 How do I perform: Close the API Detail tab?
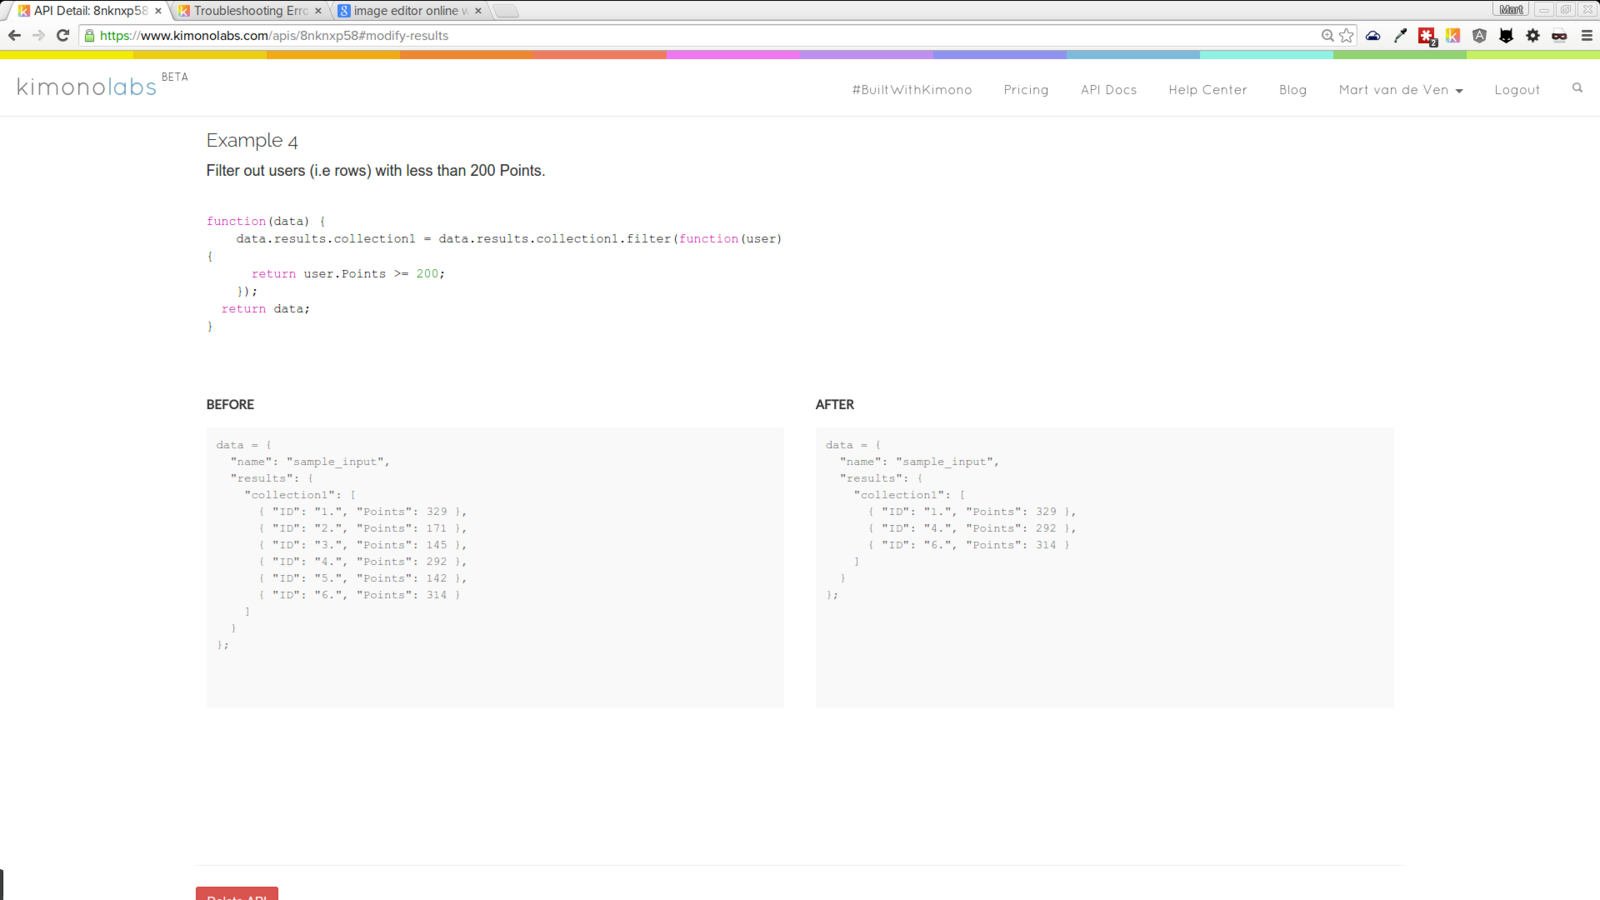click(158, 11)
